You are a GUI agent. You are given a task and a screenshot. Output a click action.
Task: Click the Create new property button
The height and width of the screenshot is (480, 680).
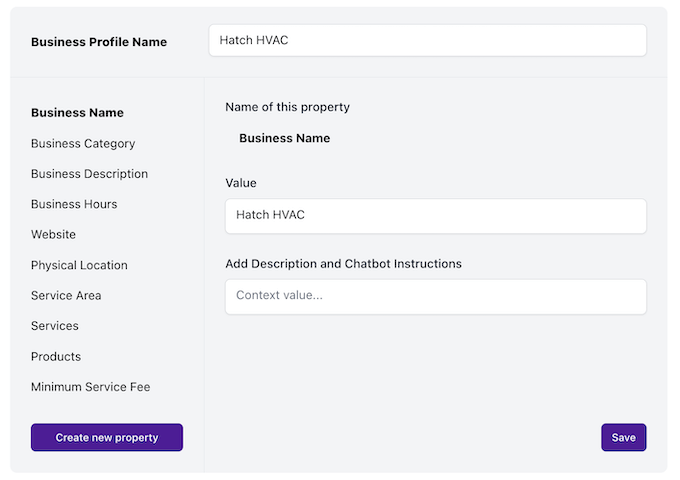(107, 437)
